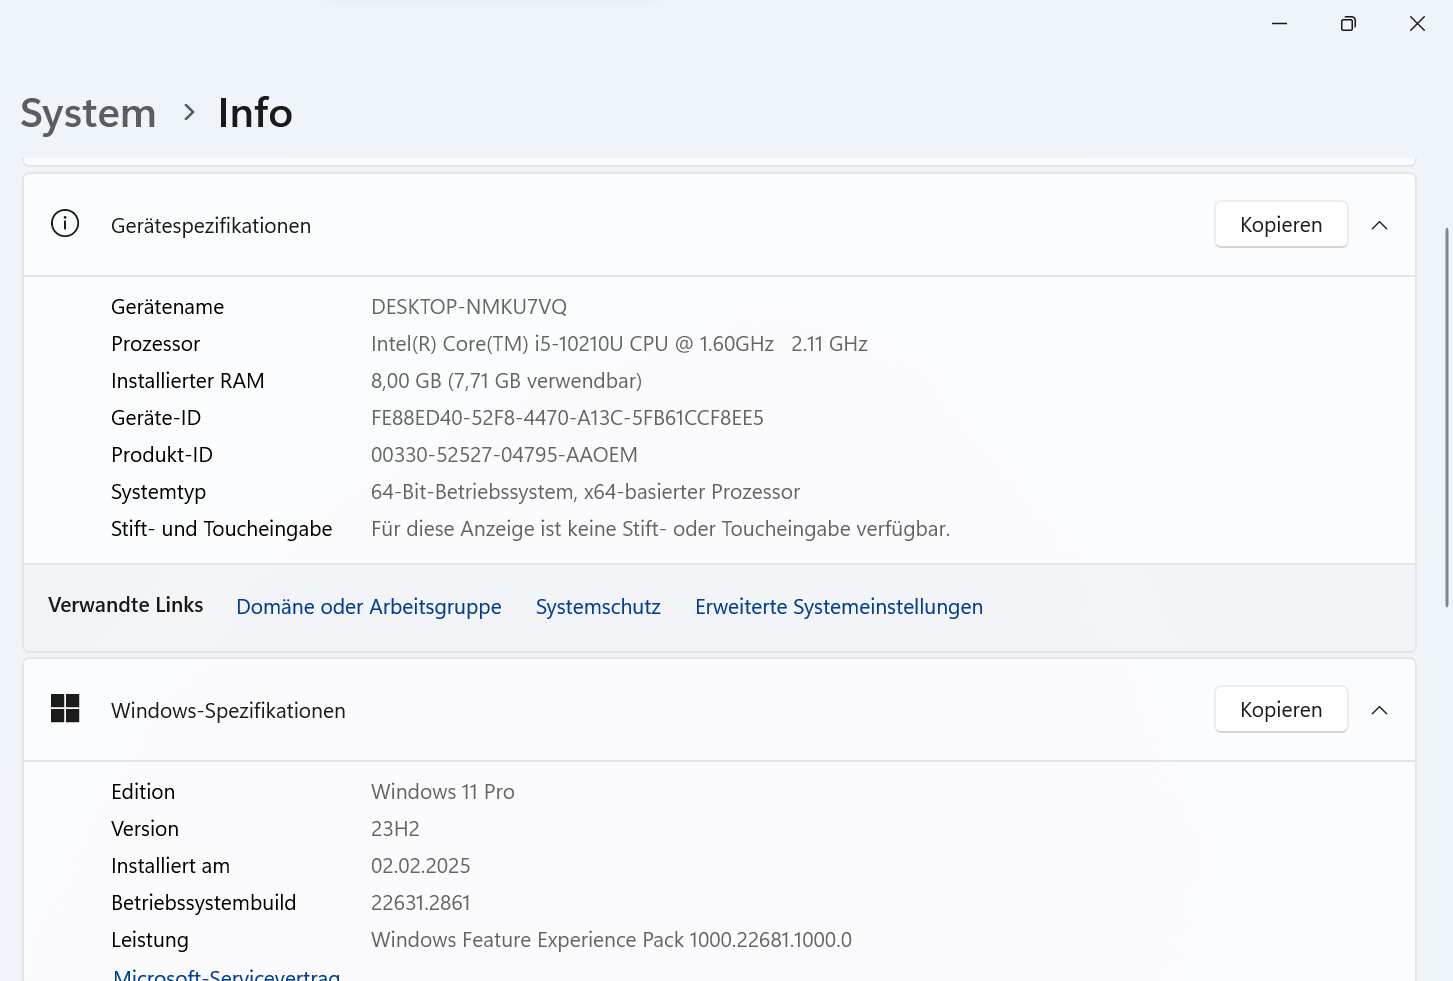This screenshot has height=981, width=1453.
Task: Click the Produkt-ID label
Action: pyautogui.click(x=162, y=455)
